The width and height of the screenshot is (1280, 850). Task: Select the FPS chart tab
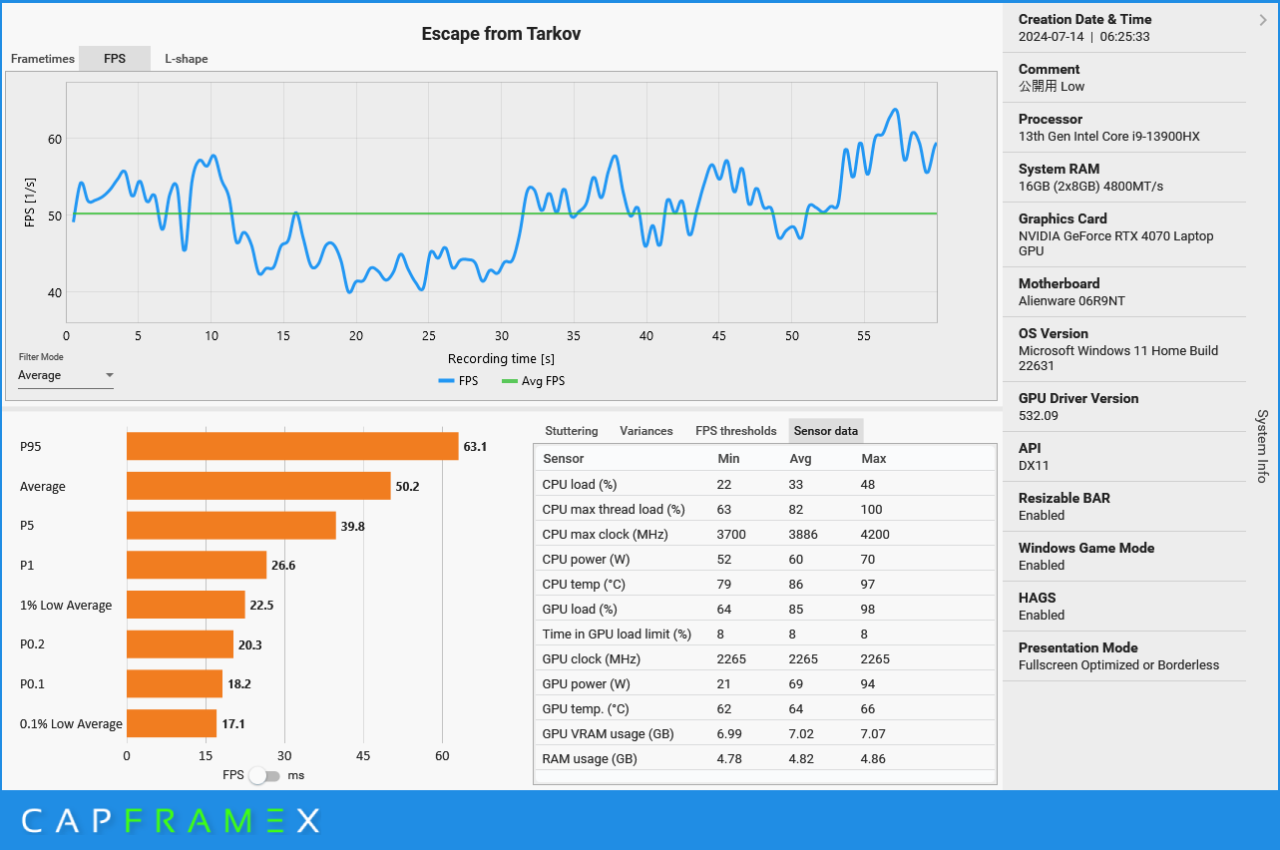tap(115, 59)
